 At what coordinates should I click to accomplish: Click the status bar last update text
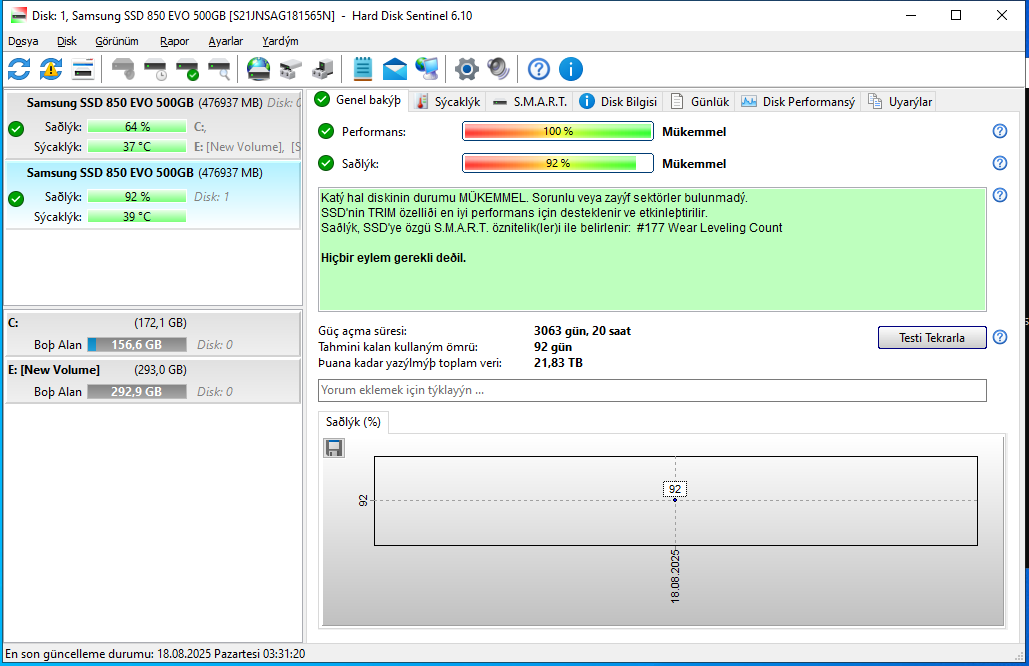(155, 654)
